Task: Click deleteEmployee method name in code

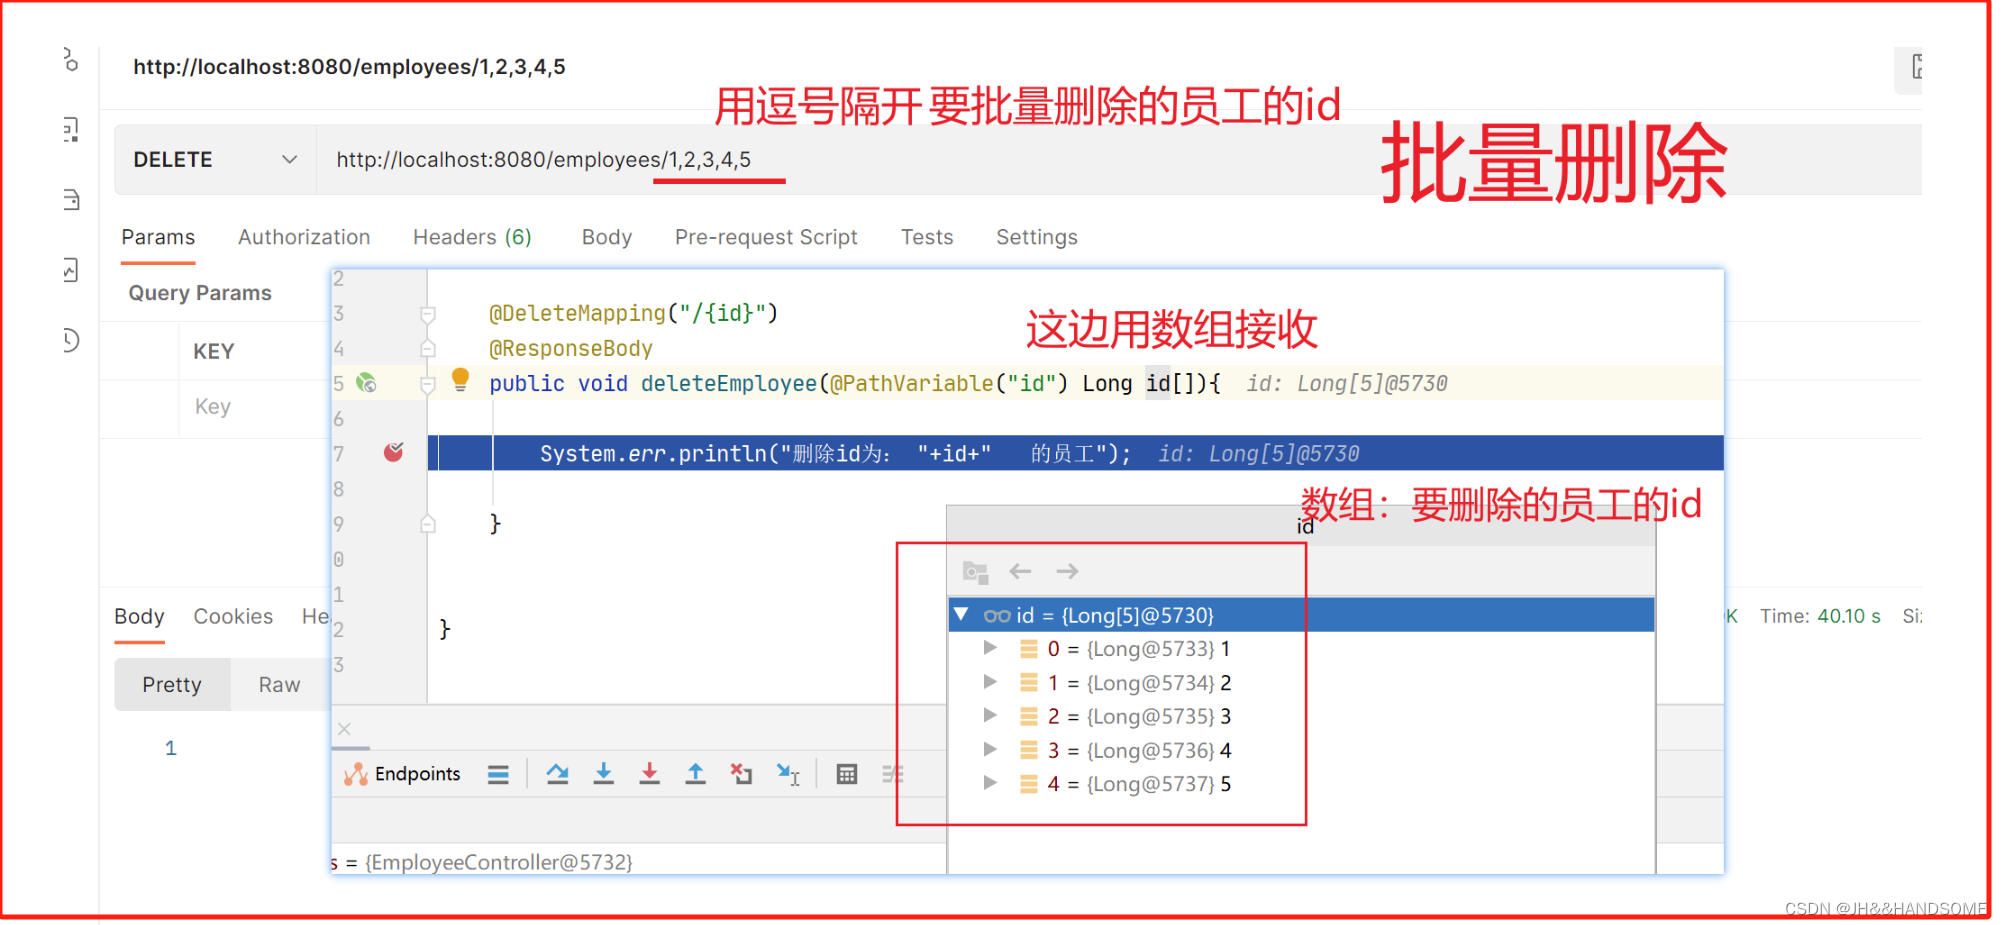Action: (x=729, y=384)
